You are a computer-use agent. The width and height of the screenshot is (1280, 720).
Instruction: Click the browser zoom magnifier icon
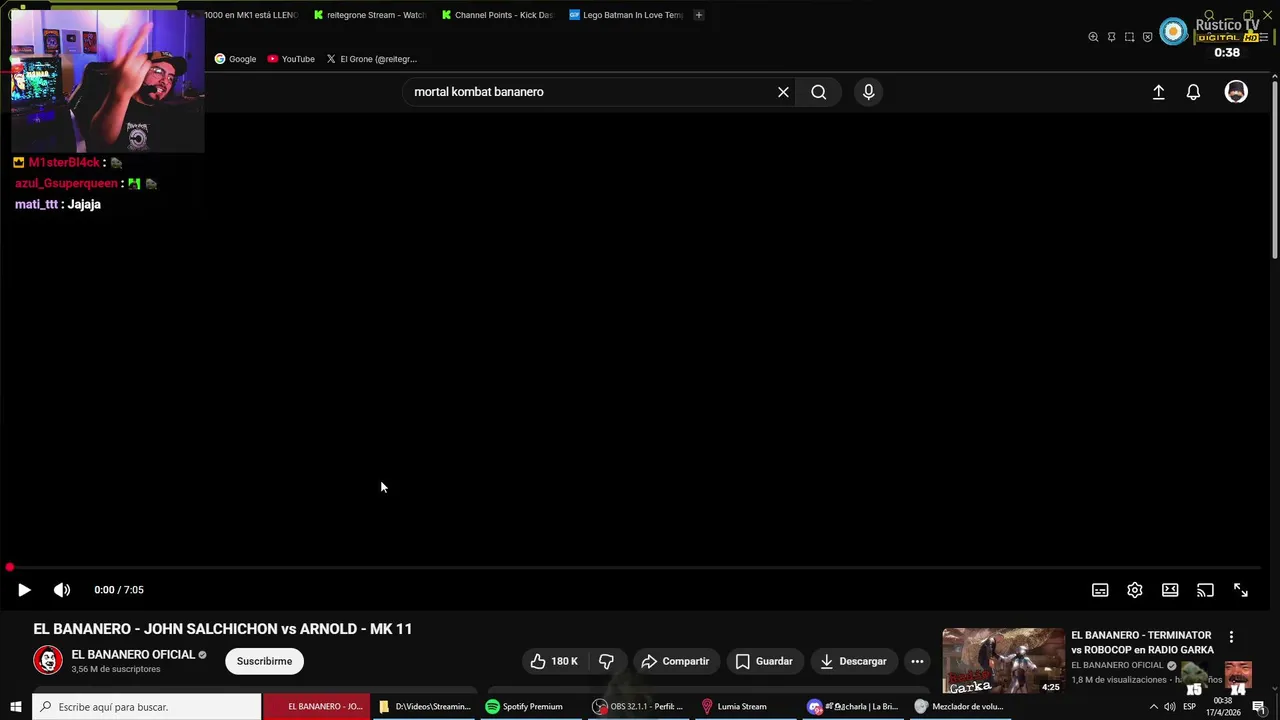pos(1093,37)
